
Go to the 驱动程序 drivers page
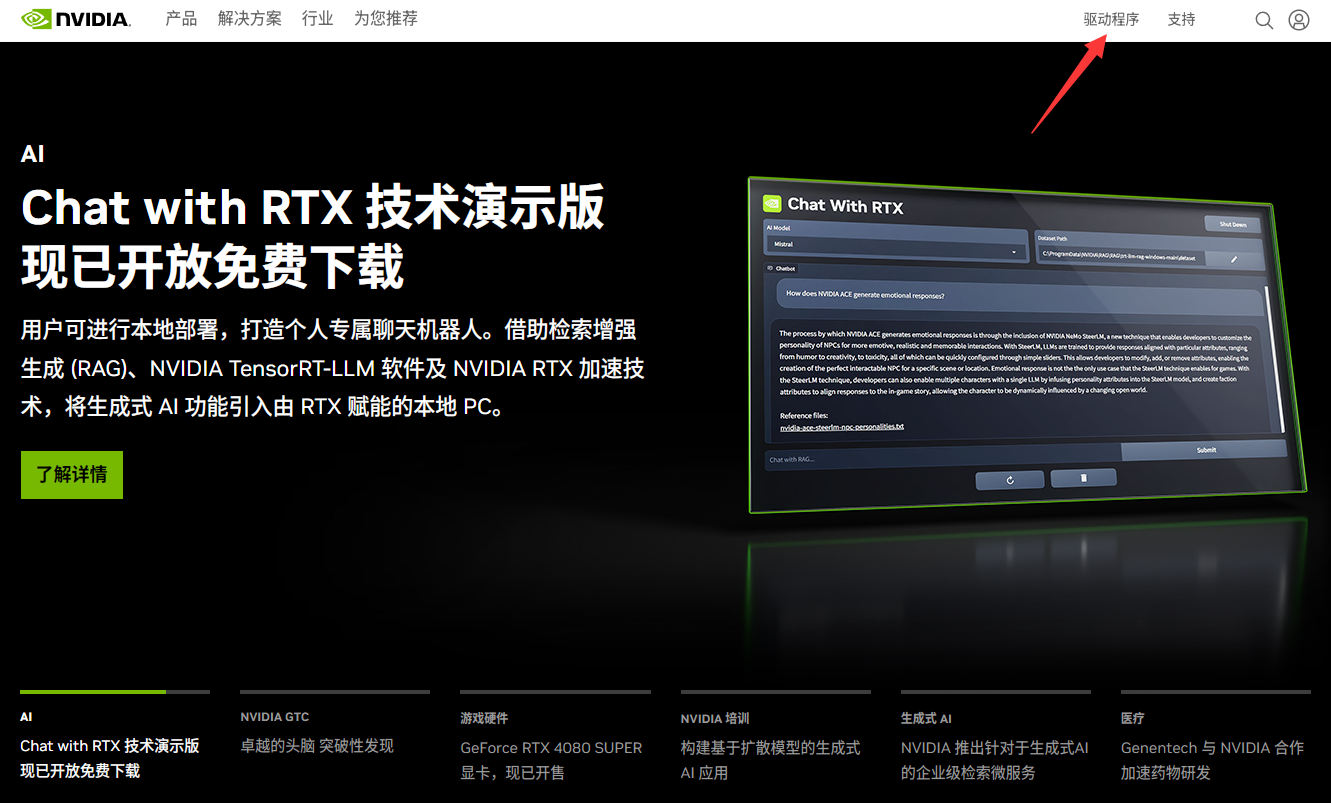click(x=1111, y=19)
